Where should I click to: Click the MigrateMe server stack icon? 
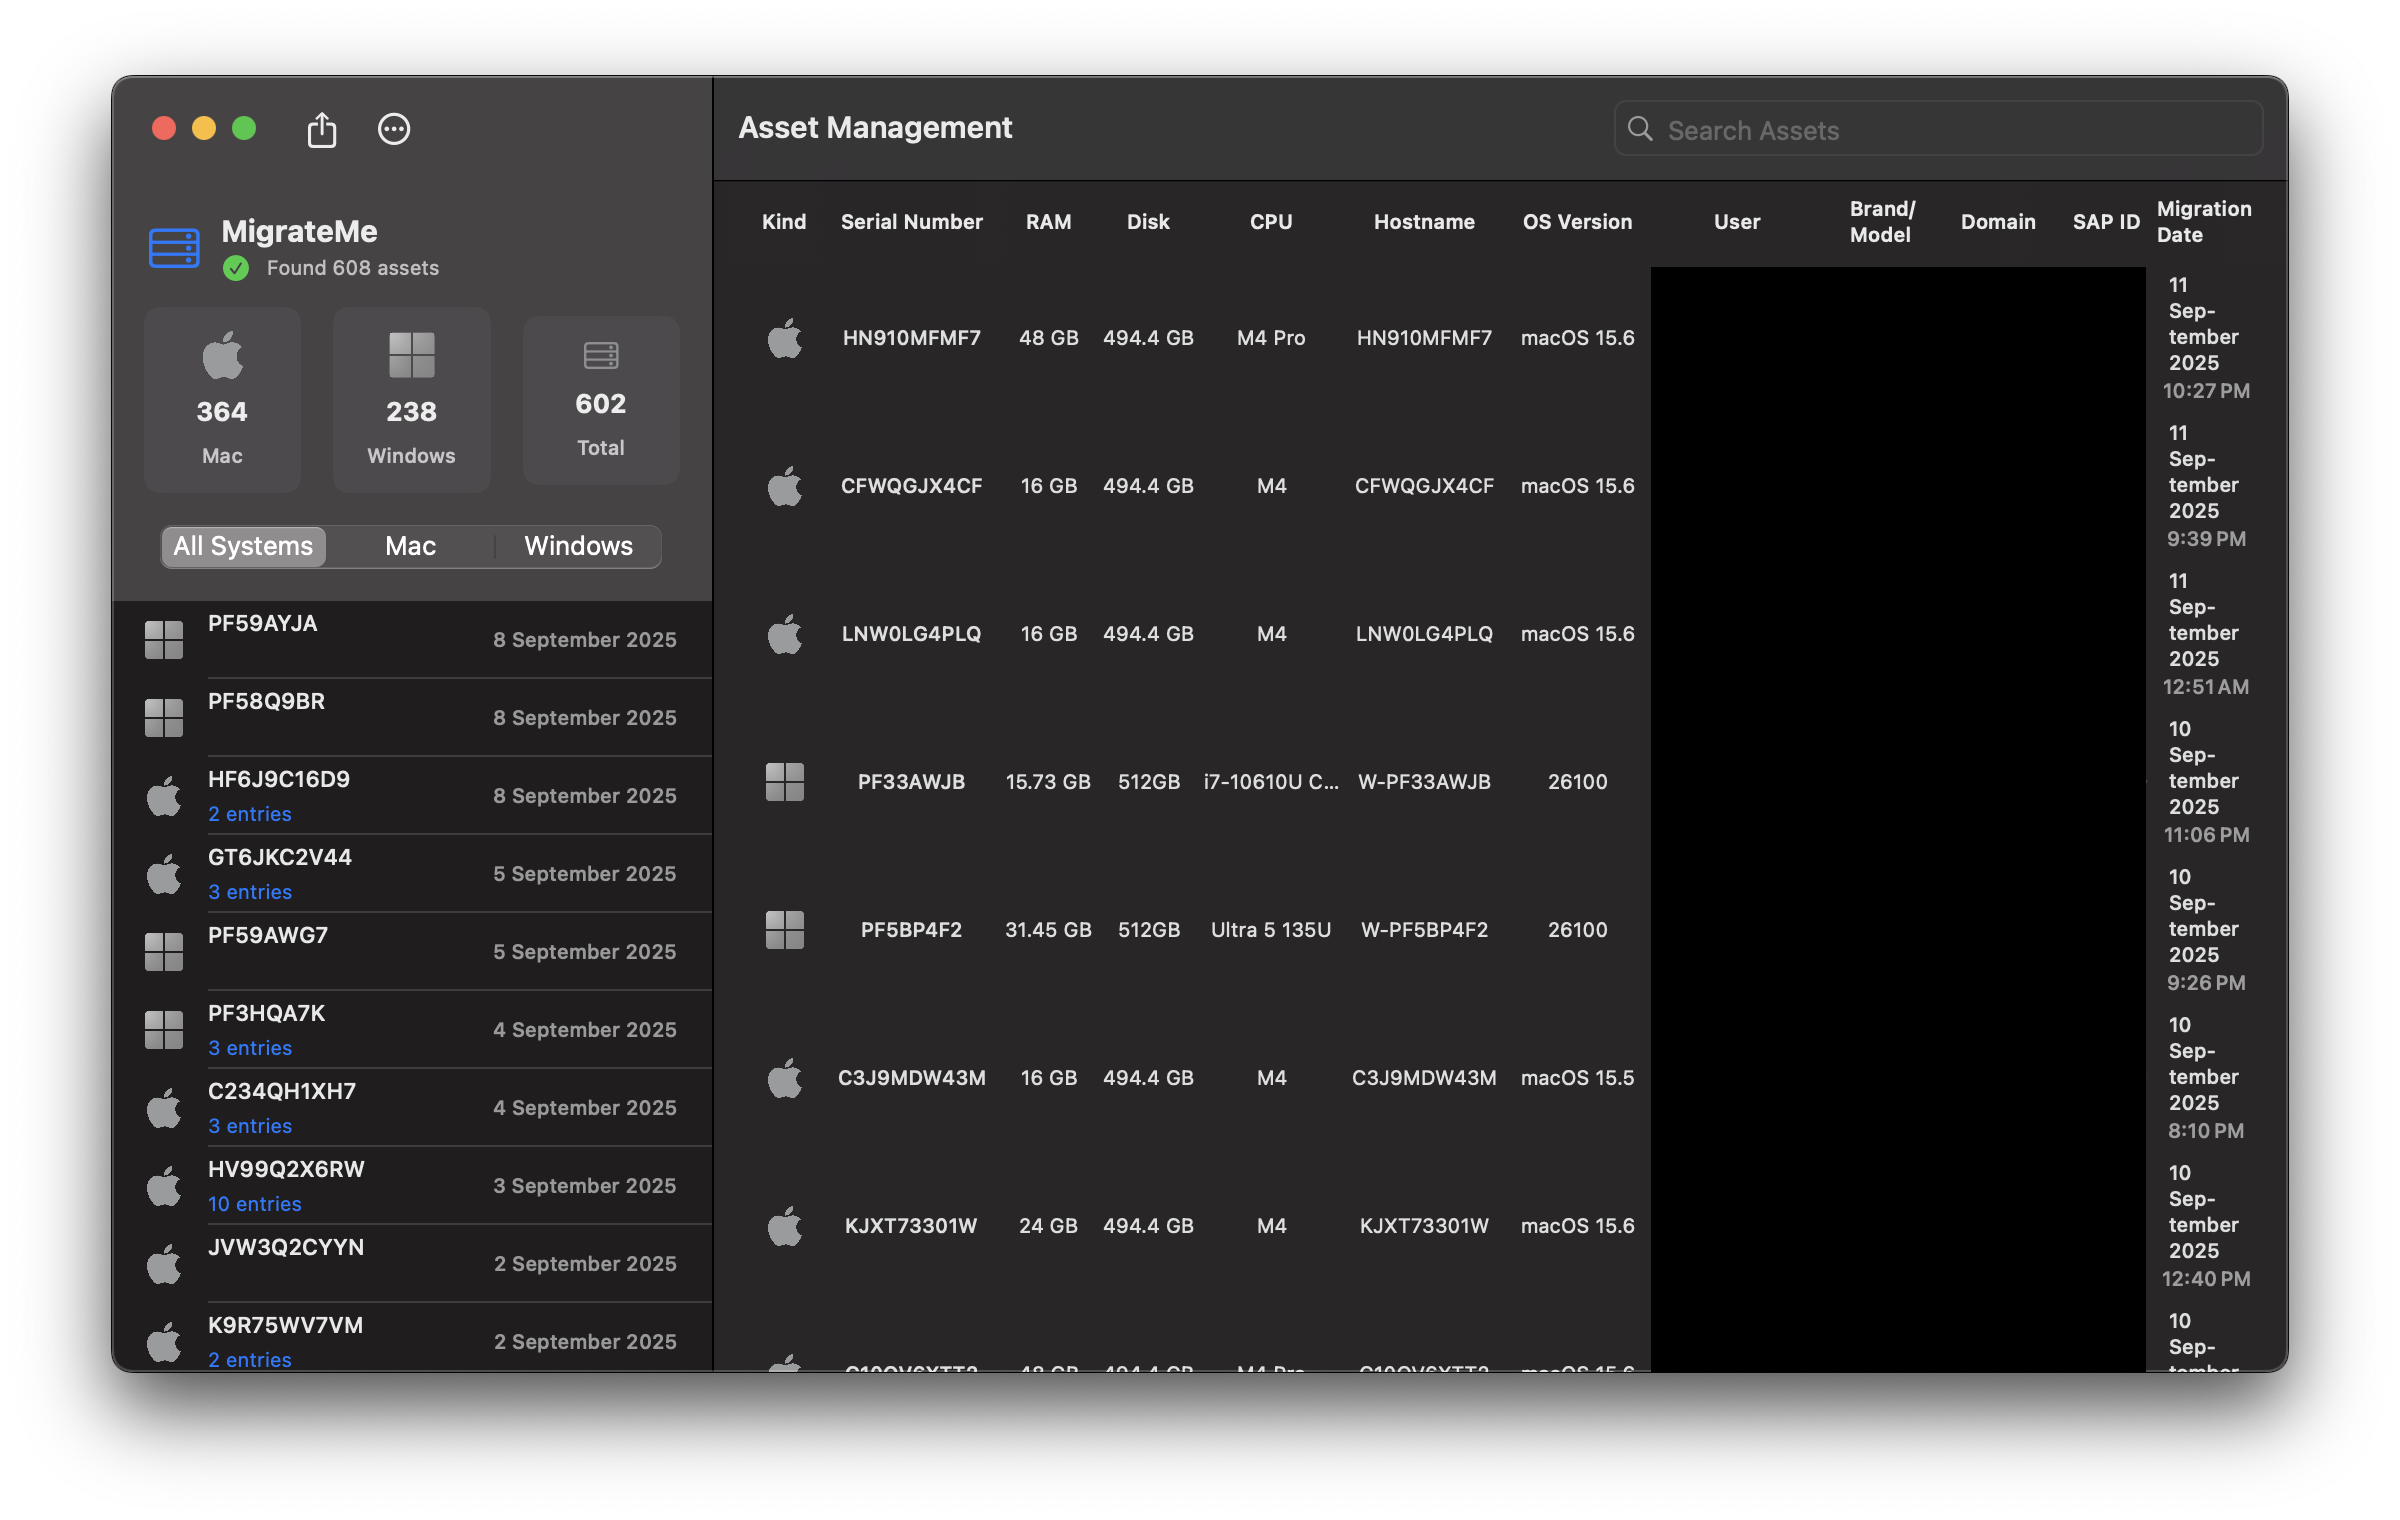174,248
